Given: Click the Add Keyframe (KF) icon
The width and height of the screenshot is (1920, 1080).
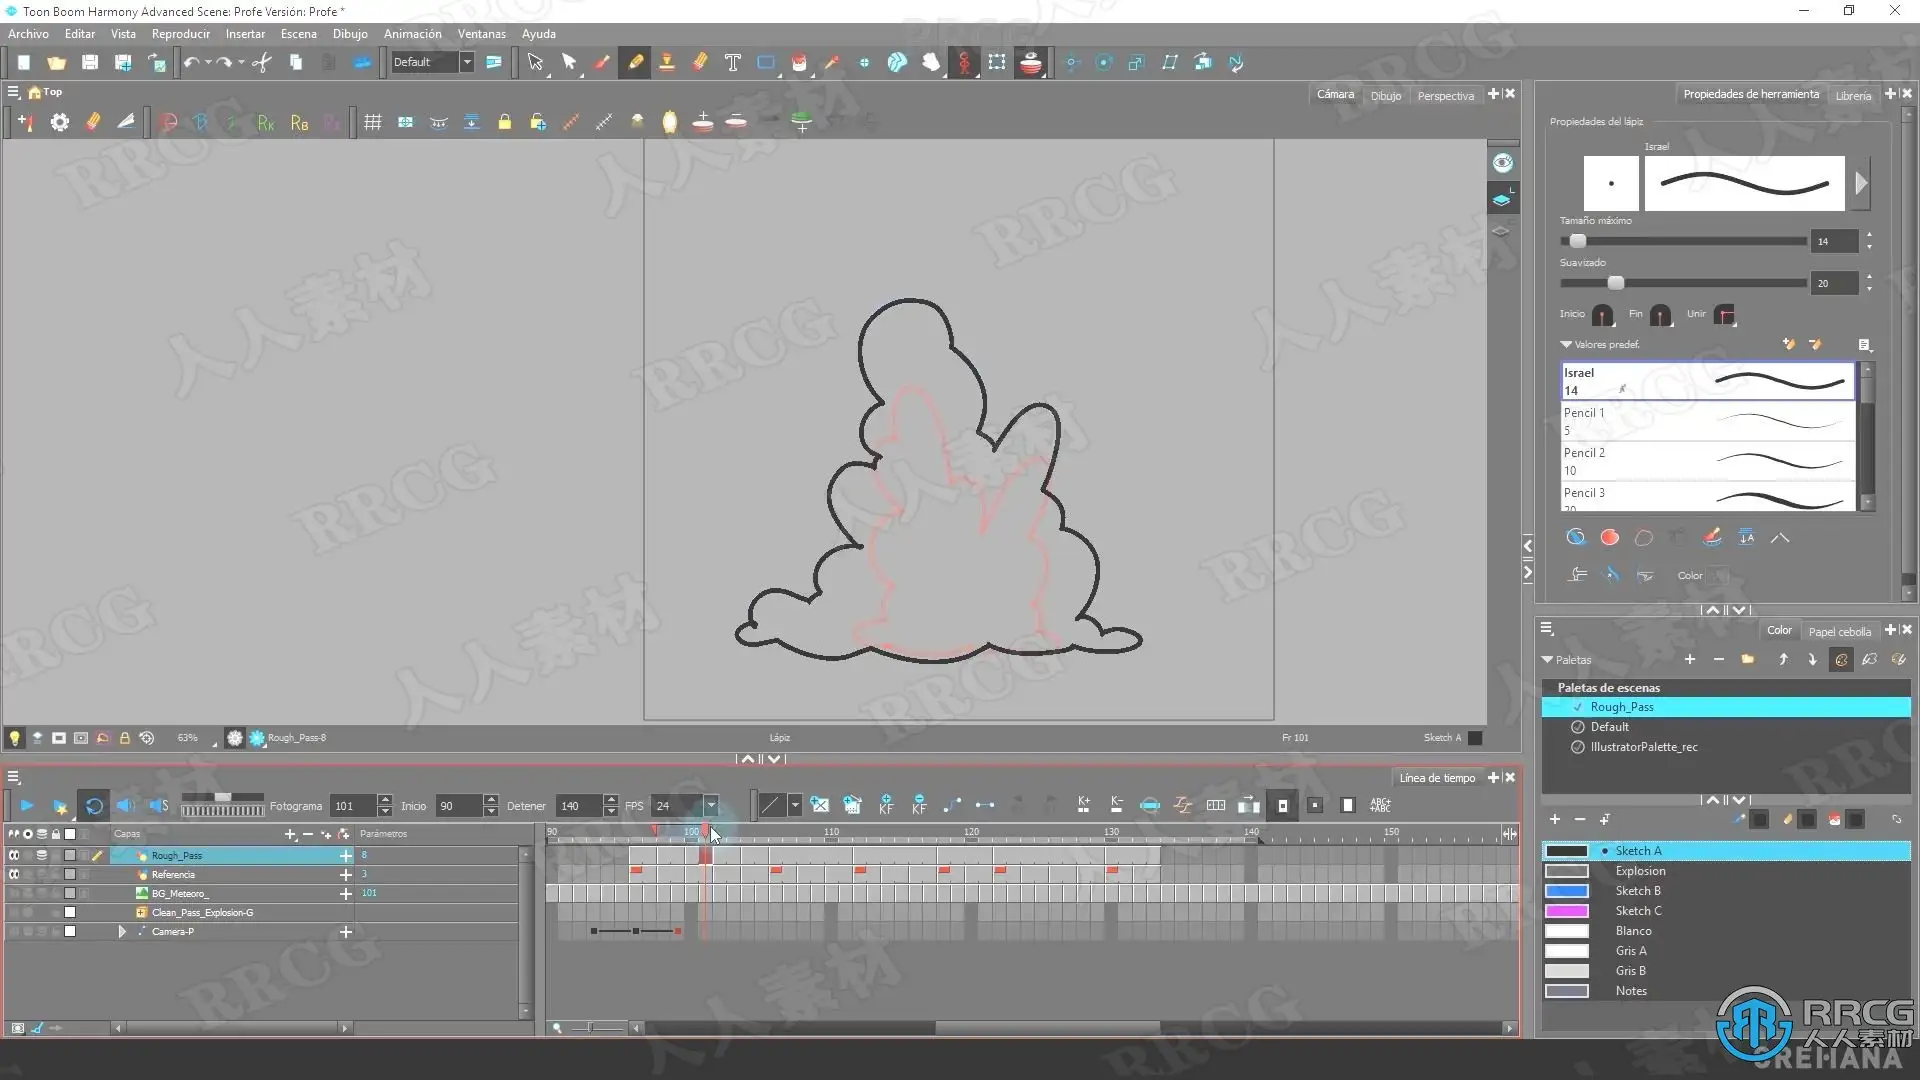Looking at the screenshot, I should (885, 805).
